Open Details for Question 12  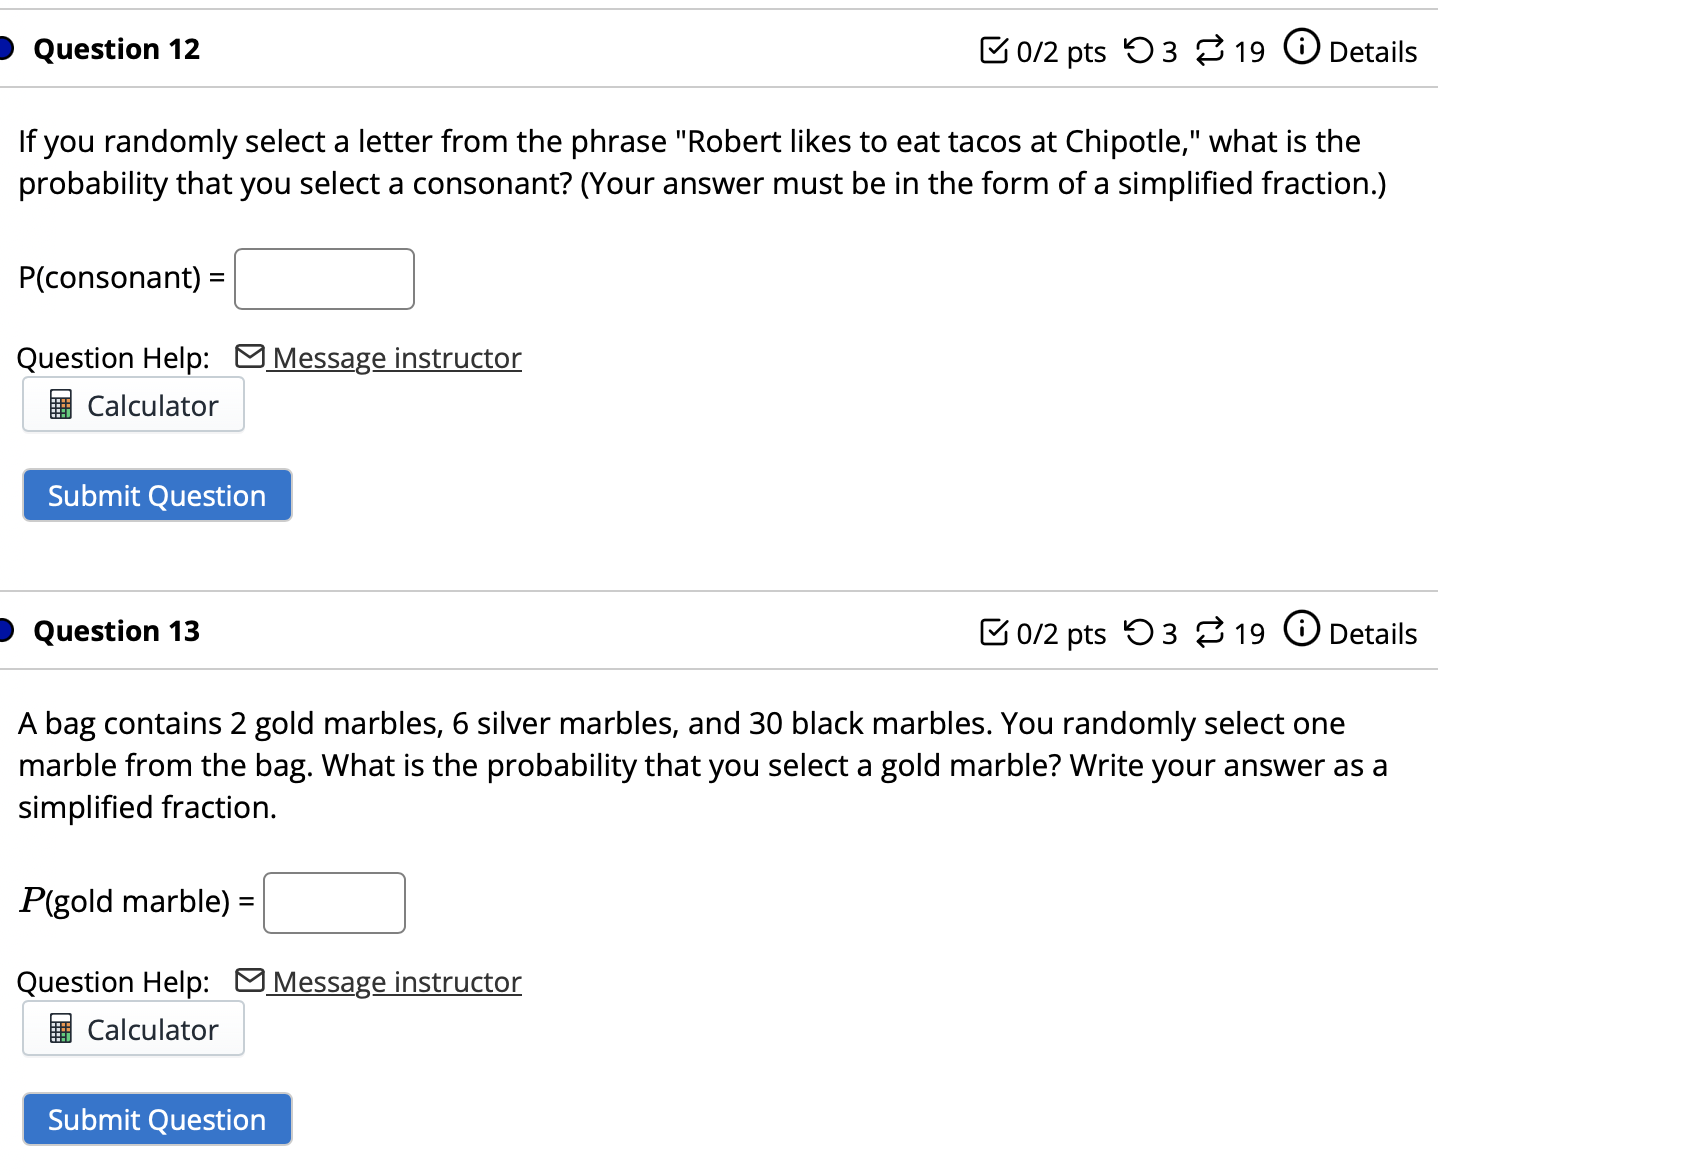pyautogui.click(x=1371, y=52)
